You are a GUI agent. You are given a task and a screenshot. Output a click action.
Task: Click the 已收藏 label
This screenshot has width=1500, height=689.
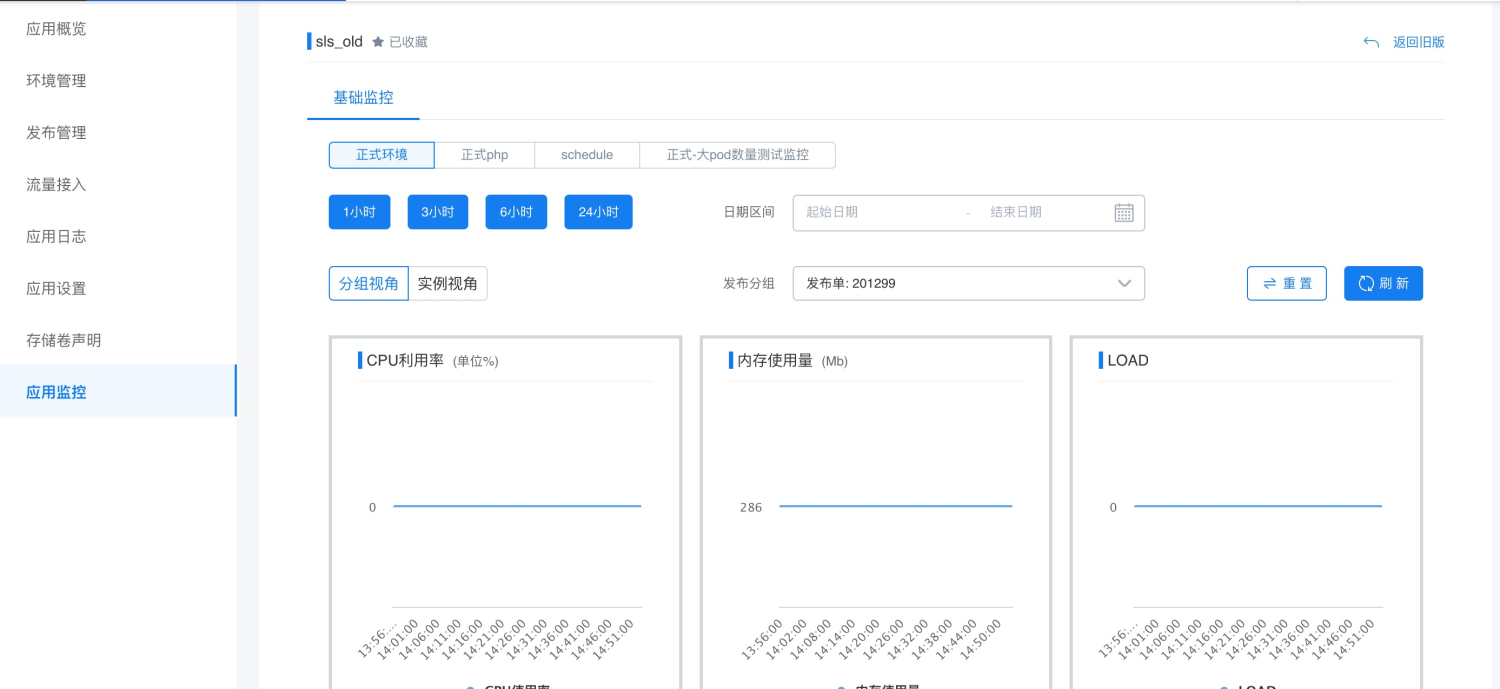[408, 42]
